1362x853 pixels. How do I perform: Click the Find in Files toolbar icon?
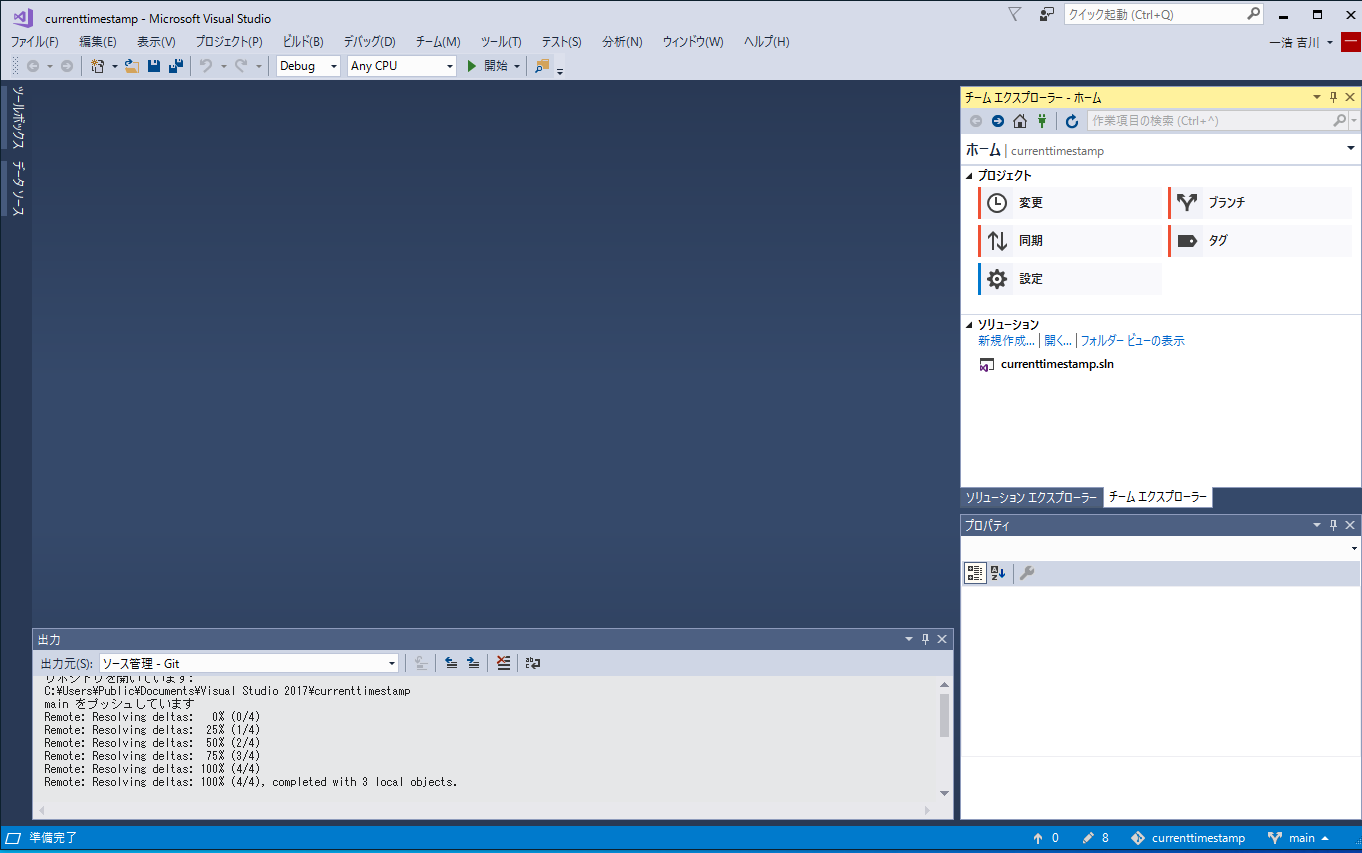[x=542, y=66]
